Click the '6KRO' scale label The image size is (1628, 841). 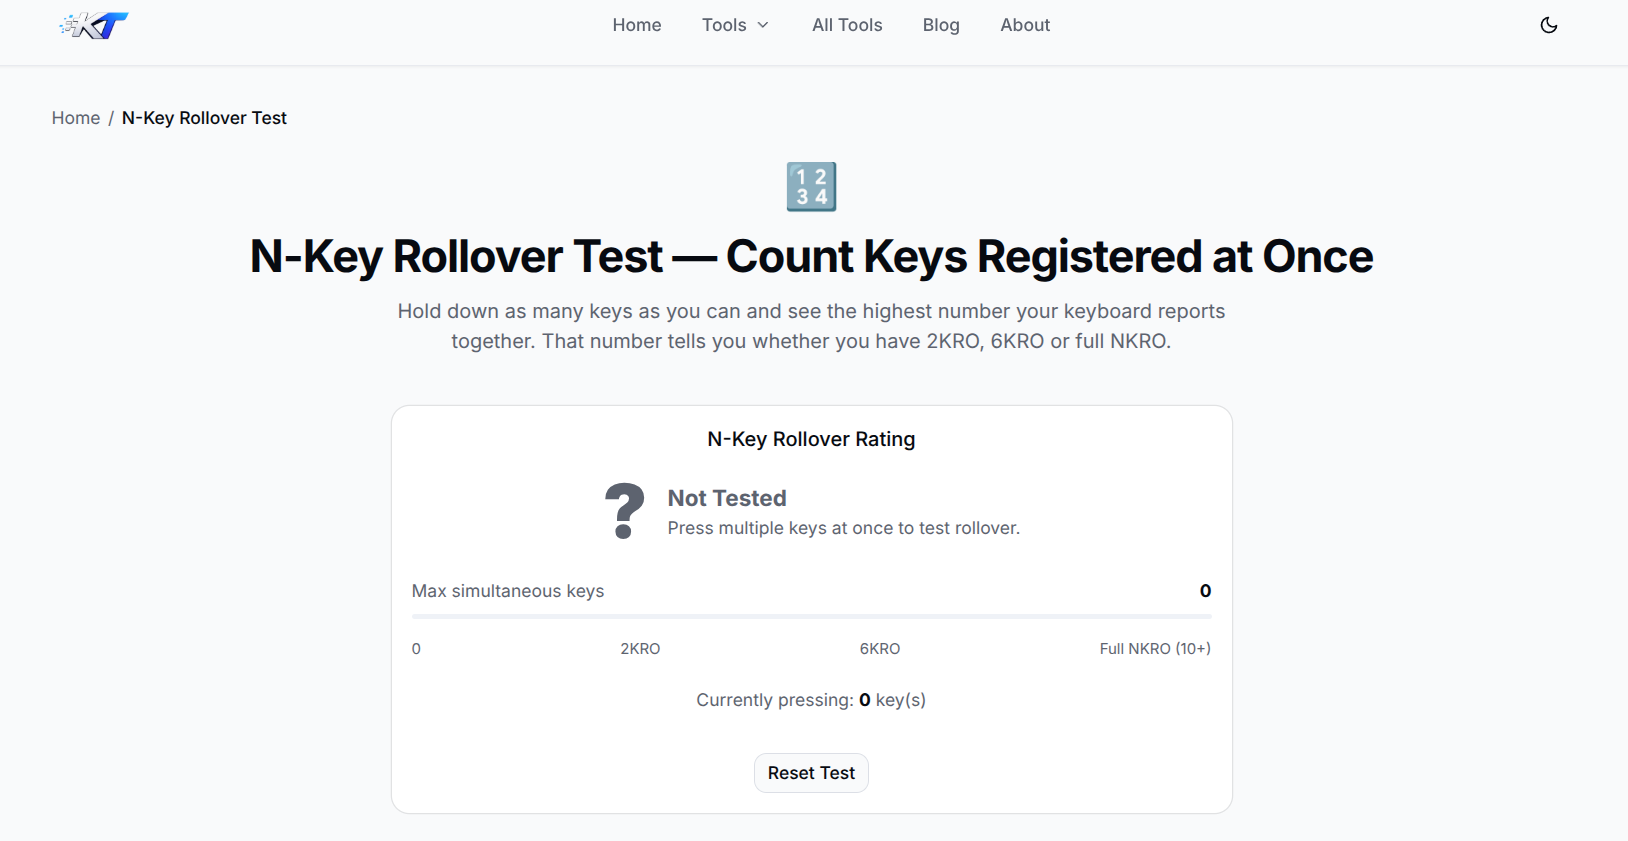(880, 649)
